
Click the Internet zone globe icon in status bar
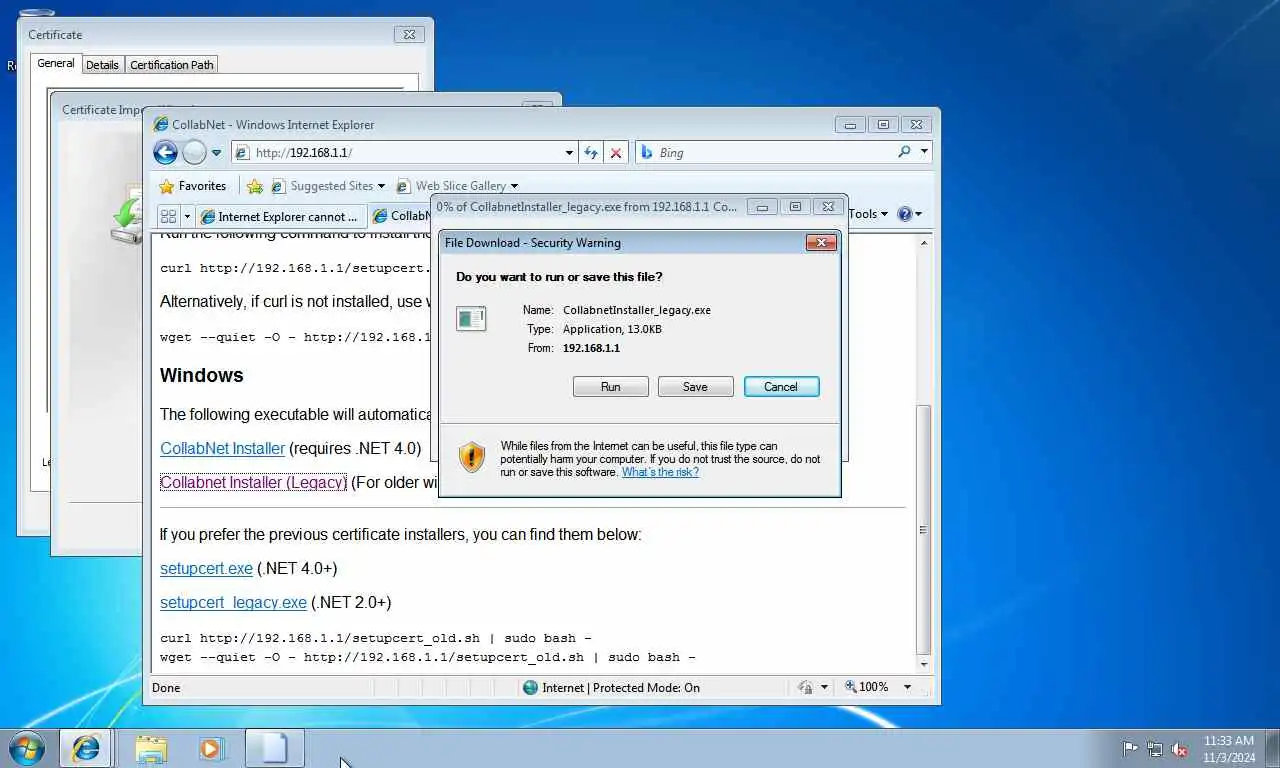click(x=530, y=687)
